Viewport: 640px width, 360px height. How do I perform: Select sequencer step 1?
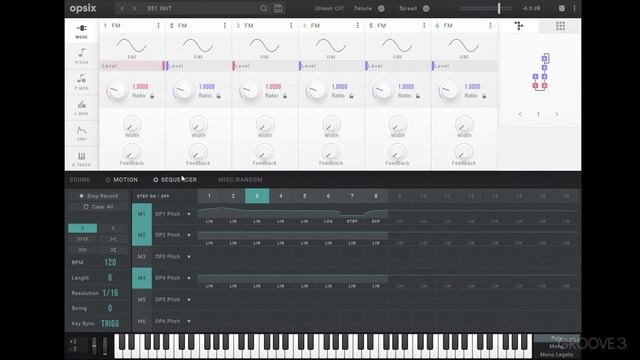209,196
